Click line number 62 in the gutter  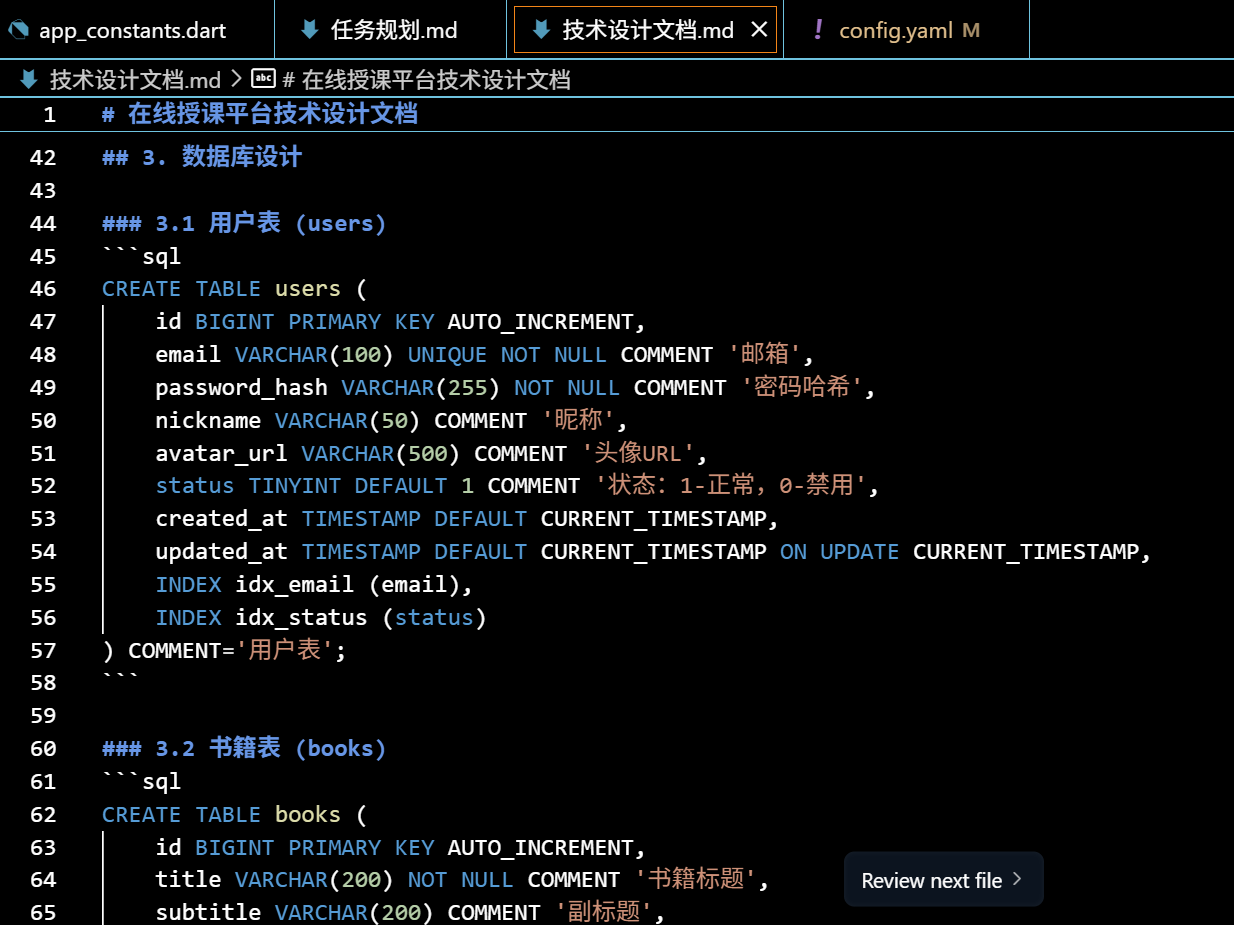(x=44, y=815)
